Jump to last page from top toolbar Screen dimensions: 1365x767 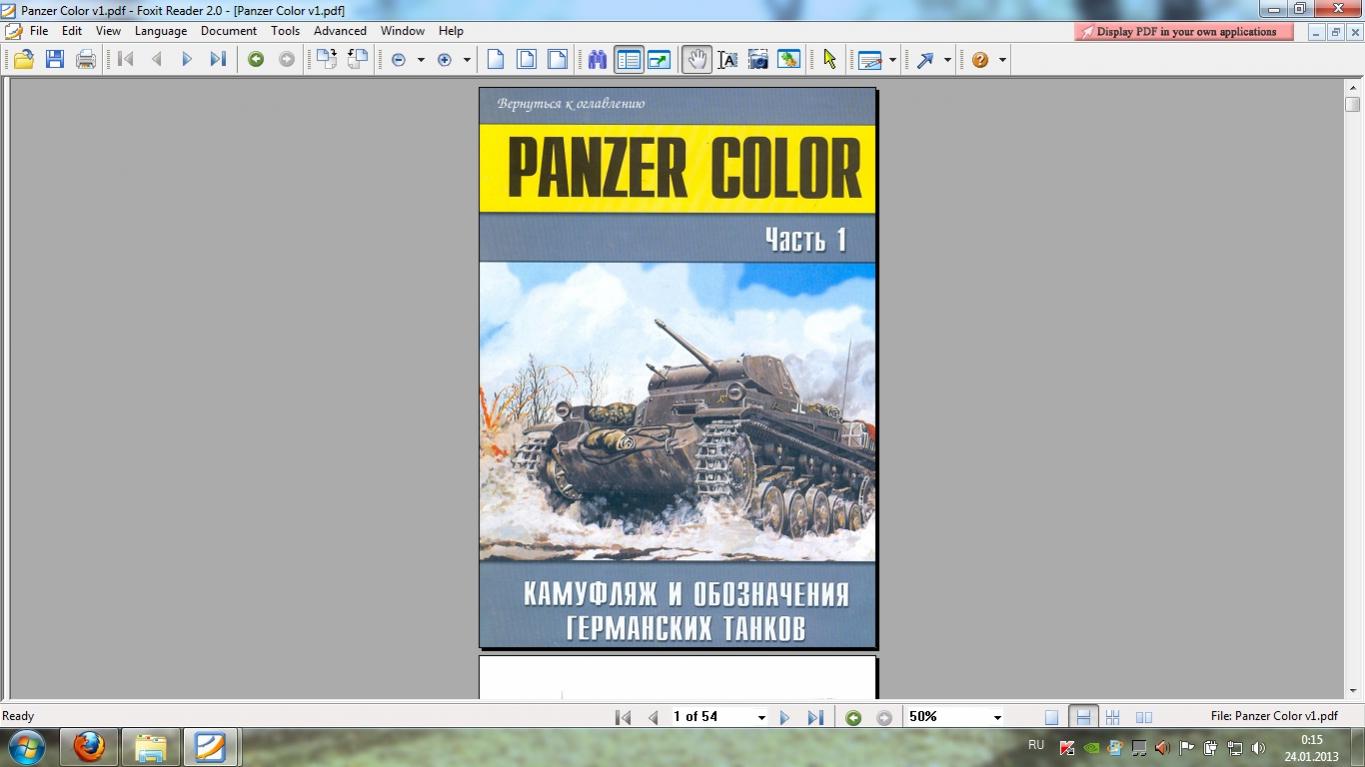pyautogui.click(x=218, y=60)
